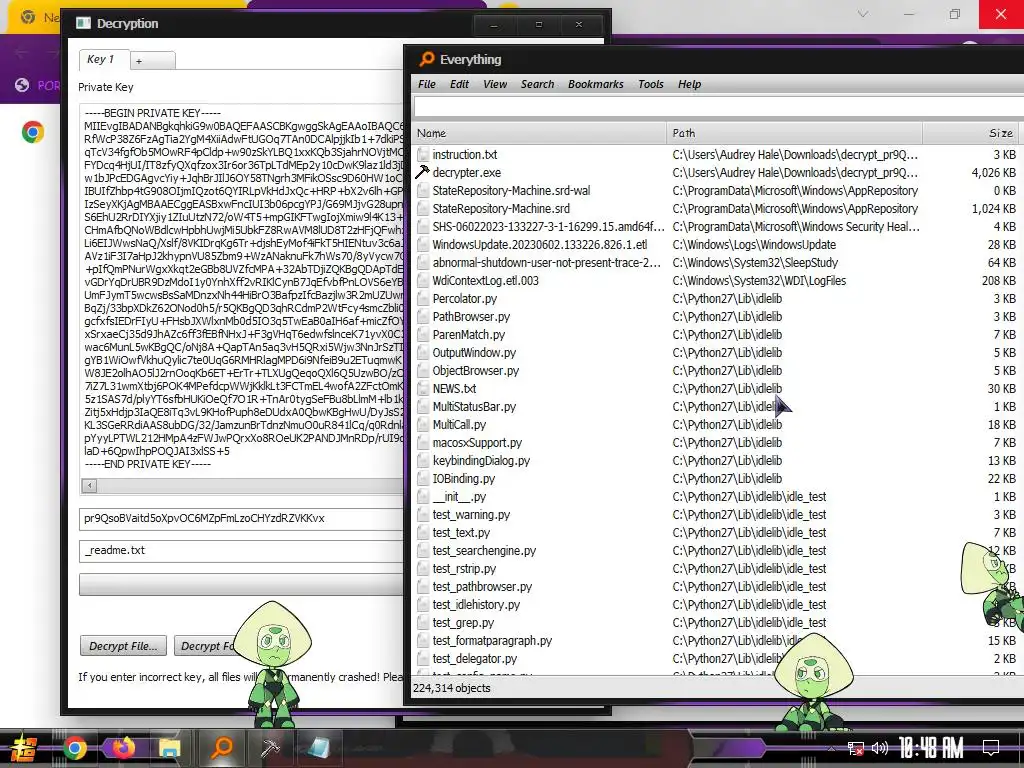Screen dimensions: 1024x768
Task: Click the Chrome shortcut icon on the desktop
Action: point(33,132)
